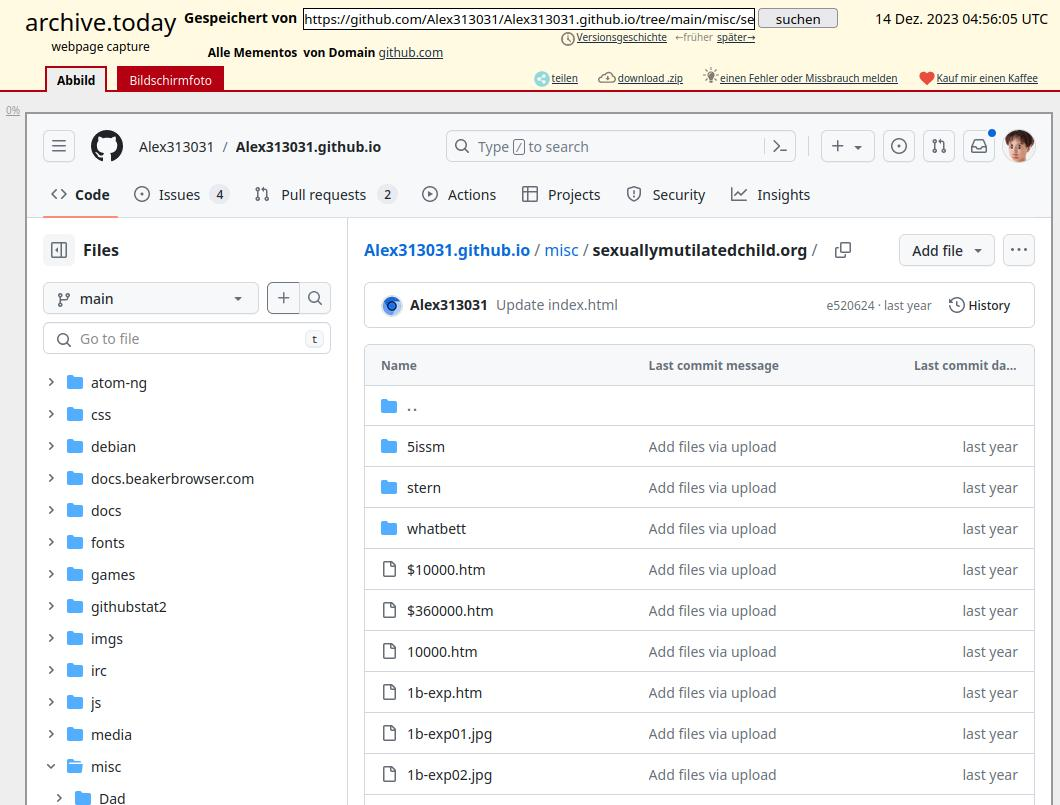1060x805 pixels.
Task: Switch to the Issues tab
Action: (x=181, y=195)
